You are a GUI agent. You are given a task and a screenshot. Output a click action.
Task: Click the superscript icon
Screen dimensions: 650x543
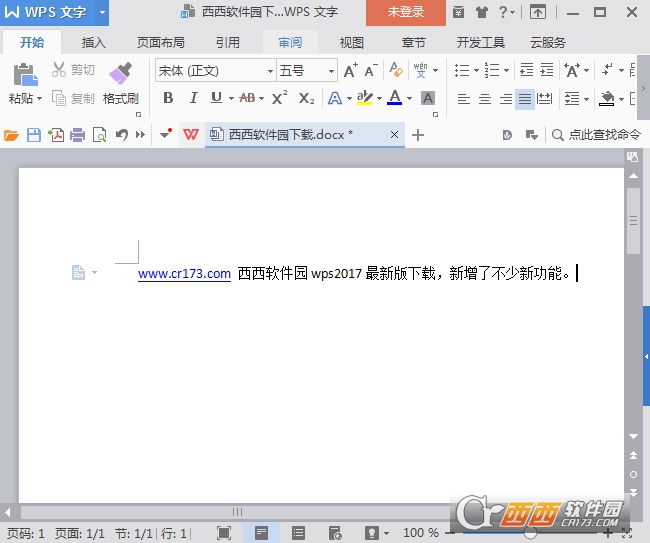pos(280,98)
